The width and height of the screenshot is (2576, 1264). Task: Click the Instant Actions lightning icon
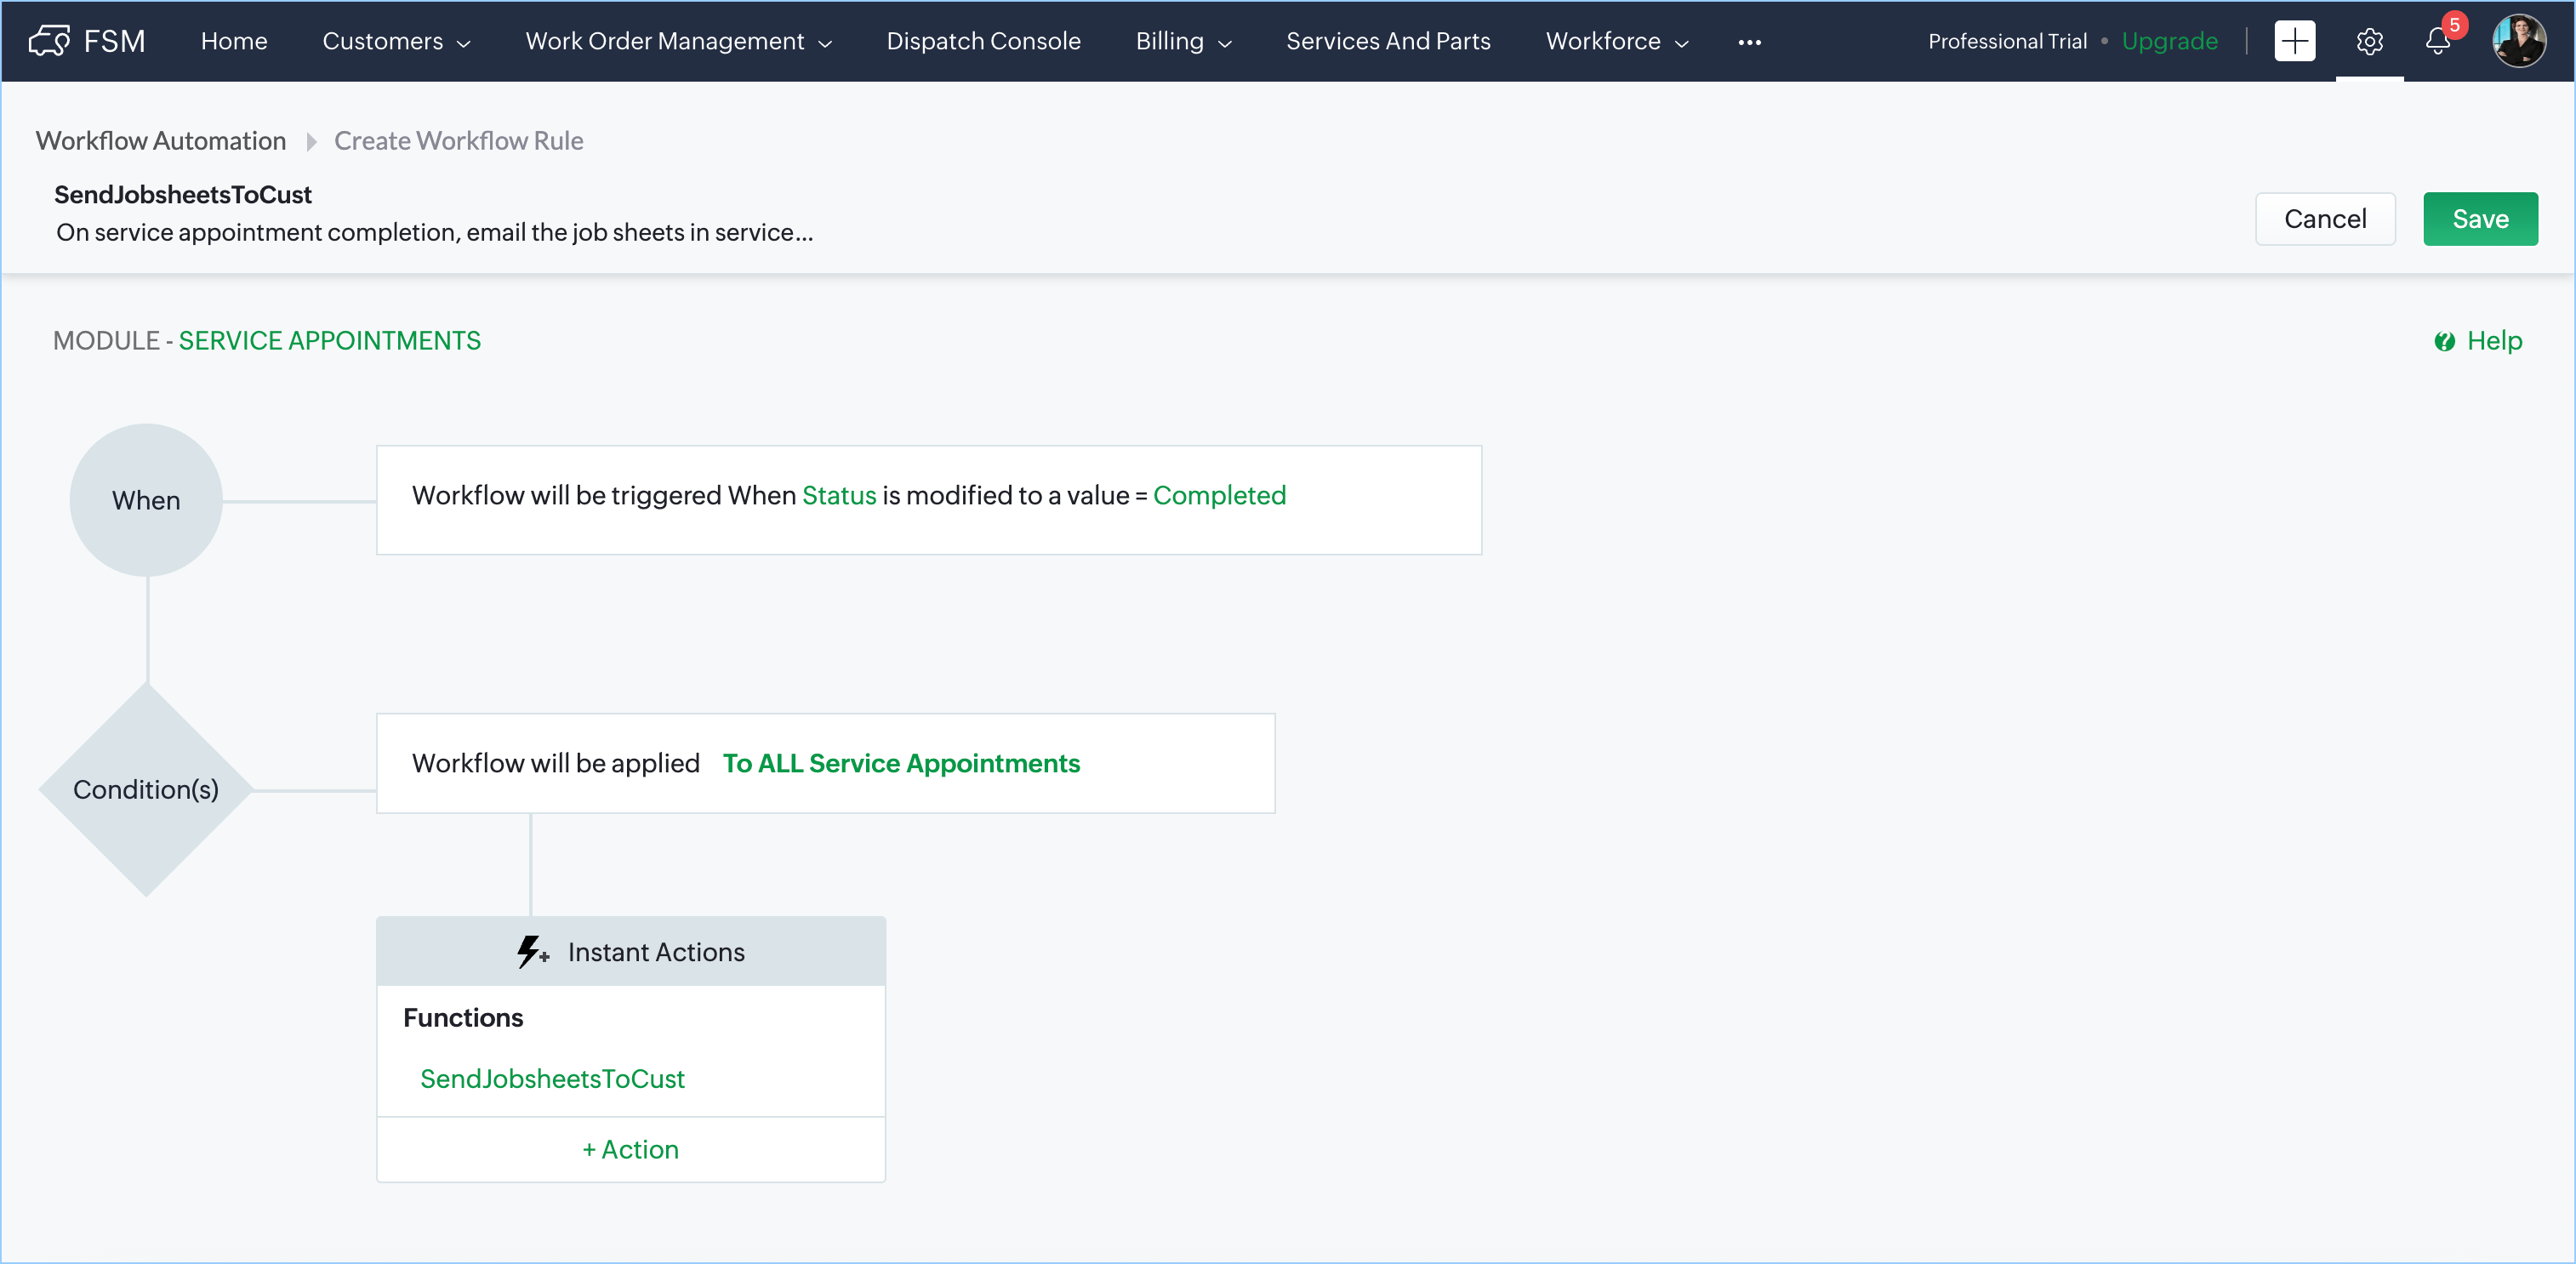coord(532,951)
